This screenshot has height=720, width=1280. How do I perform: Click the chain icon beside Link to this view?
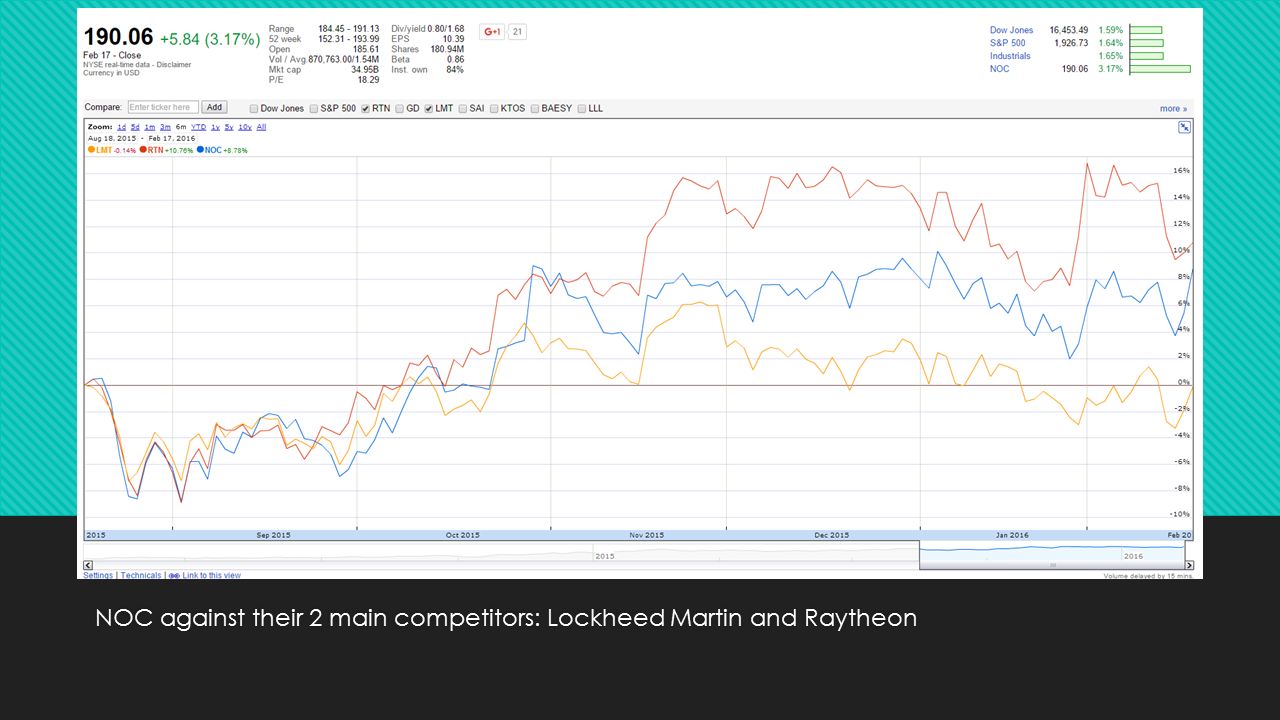pos(174,575)
